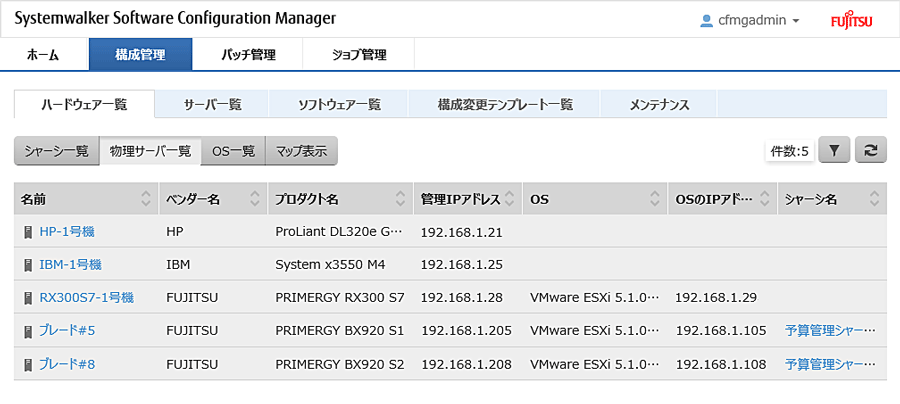Screen dimensions: 900x404
Task: Click the 192.168.1.108 OS IP
Action: pos(721,364)
